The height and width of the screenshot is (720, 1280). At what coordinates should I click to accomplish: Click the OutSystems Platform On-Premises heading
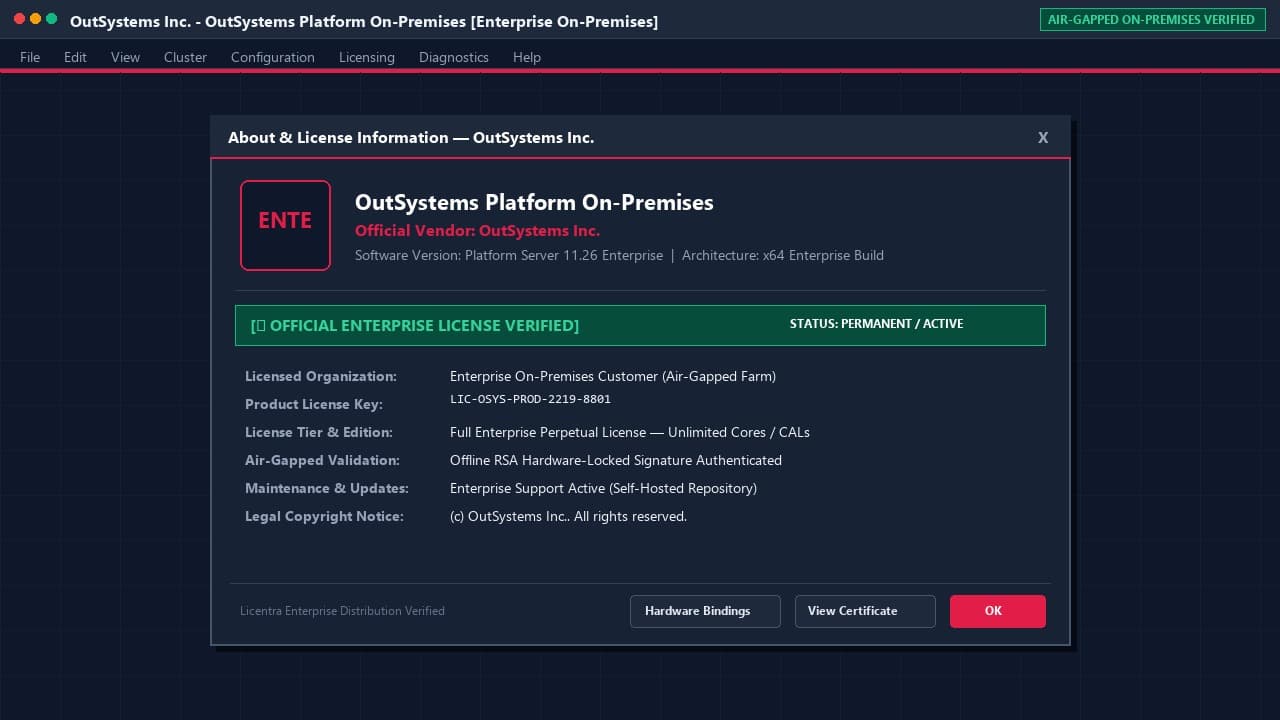click(x=534, y=202)
